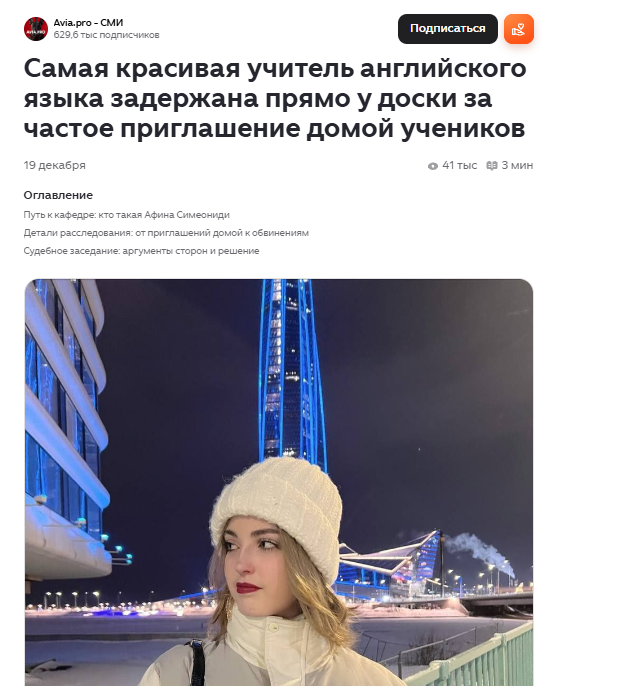Click the Avia.pro channel avatar
The height and width of the screenshot is (686, 636).
35,29
